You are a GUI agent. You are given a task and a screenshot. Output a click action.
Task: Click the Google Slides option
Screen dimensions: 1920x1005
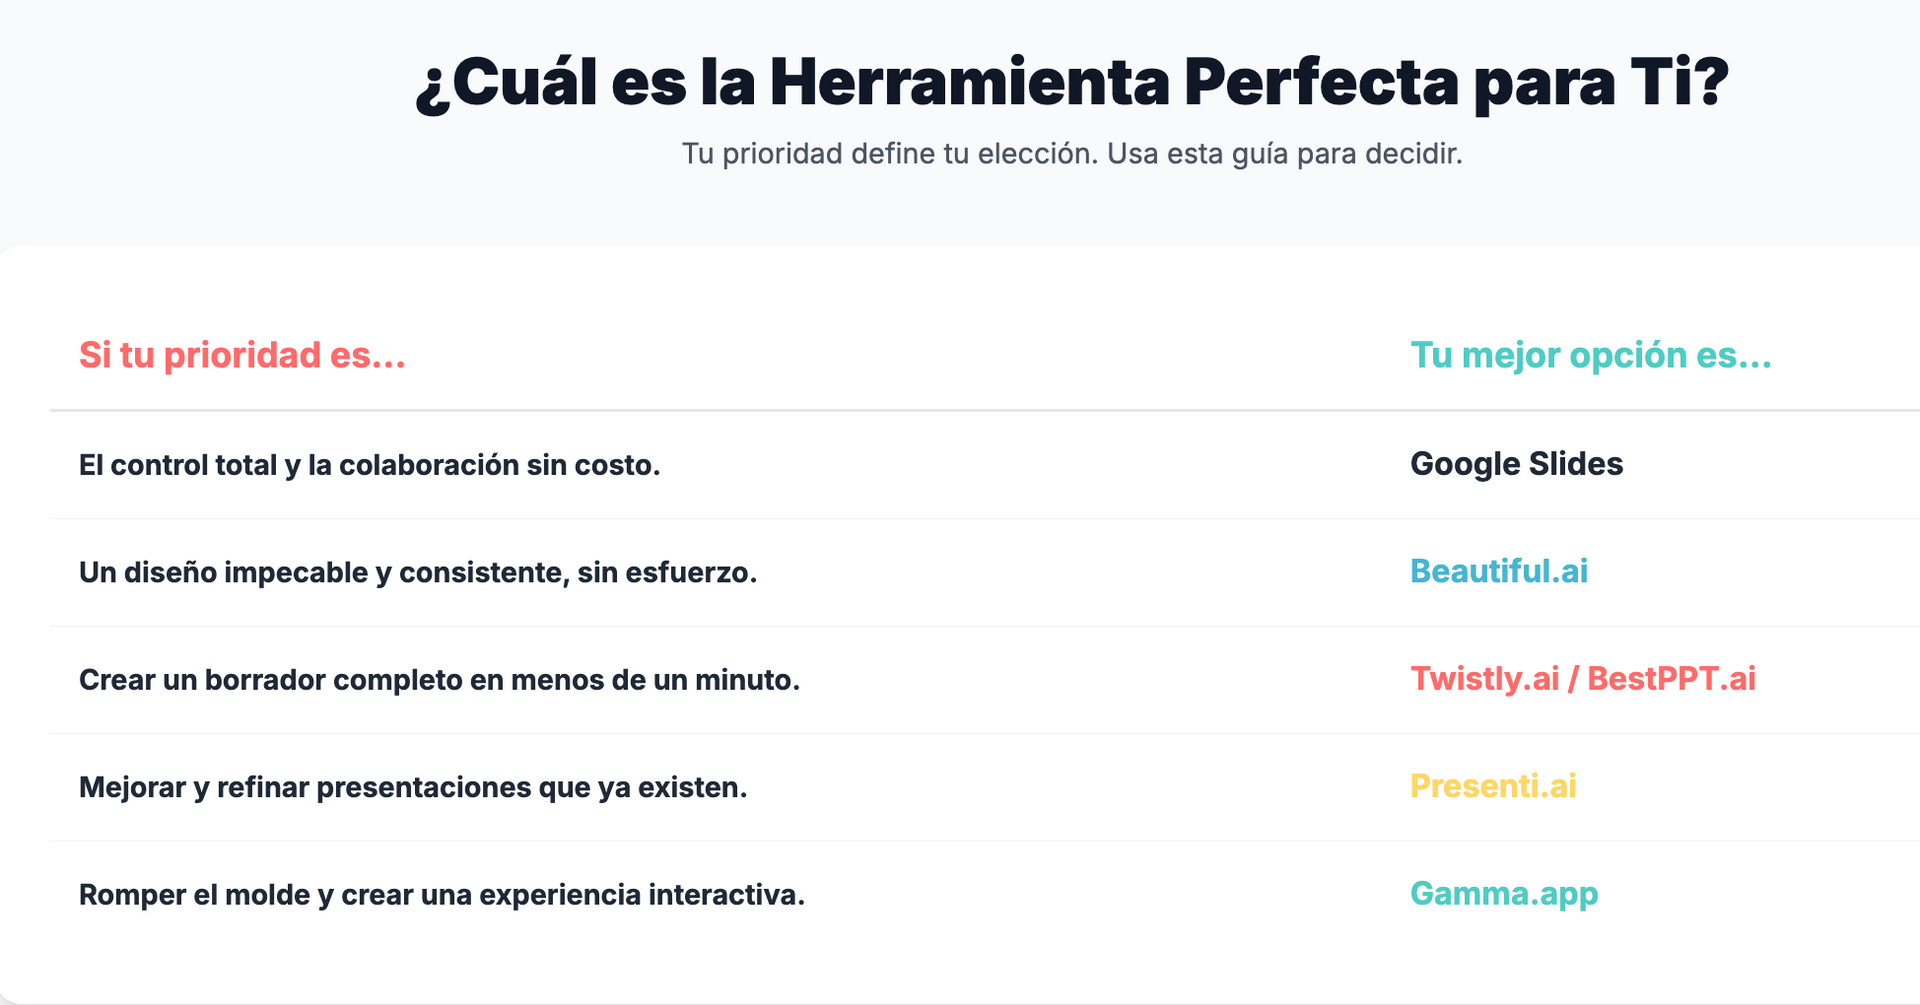tap(1516, 464)
